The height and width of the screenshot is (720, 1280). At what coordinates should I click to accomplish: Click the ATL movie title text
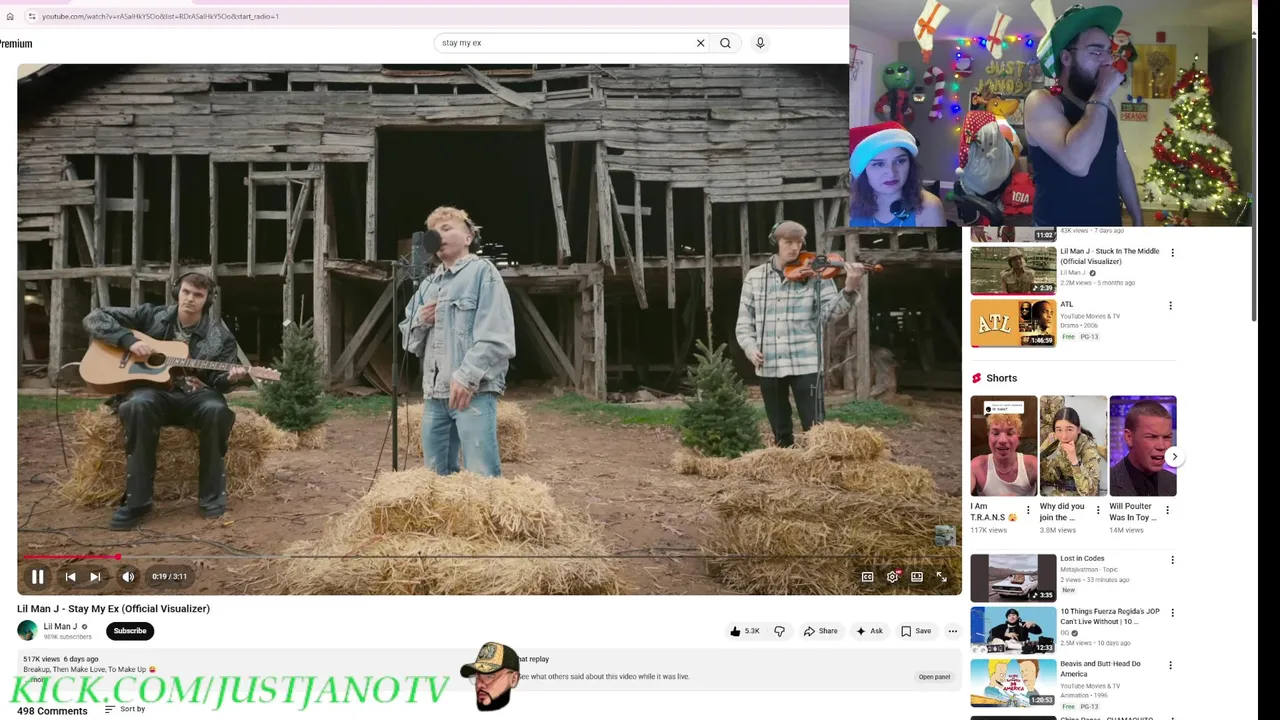tap(1067, 305)
